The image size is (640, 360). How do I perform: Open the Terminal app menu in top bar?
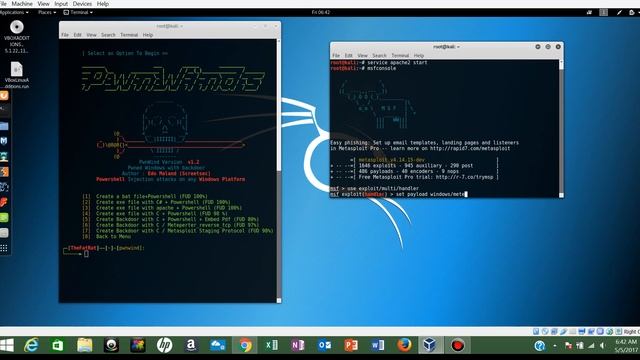pos(78,12)
